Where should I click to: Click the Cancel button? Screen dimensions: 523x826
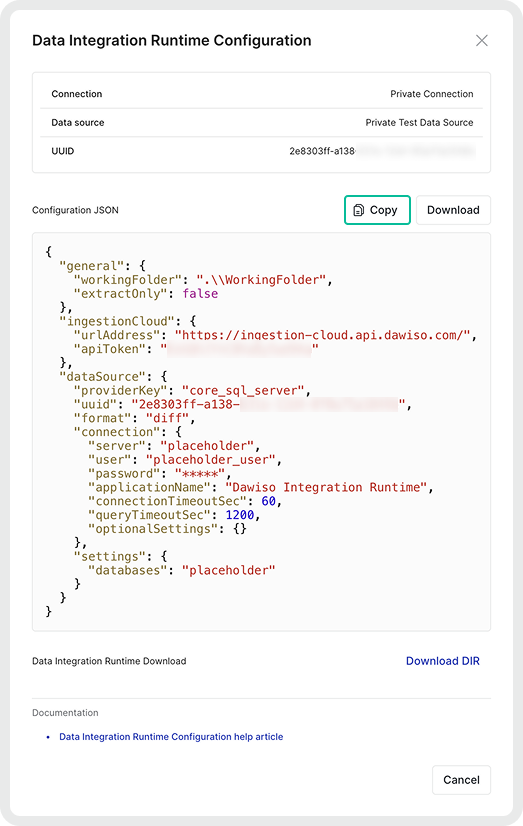tap(461, 780)
